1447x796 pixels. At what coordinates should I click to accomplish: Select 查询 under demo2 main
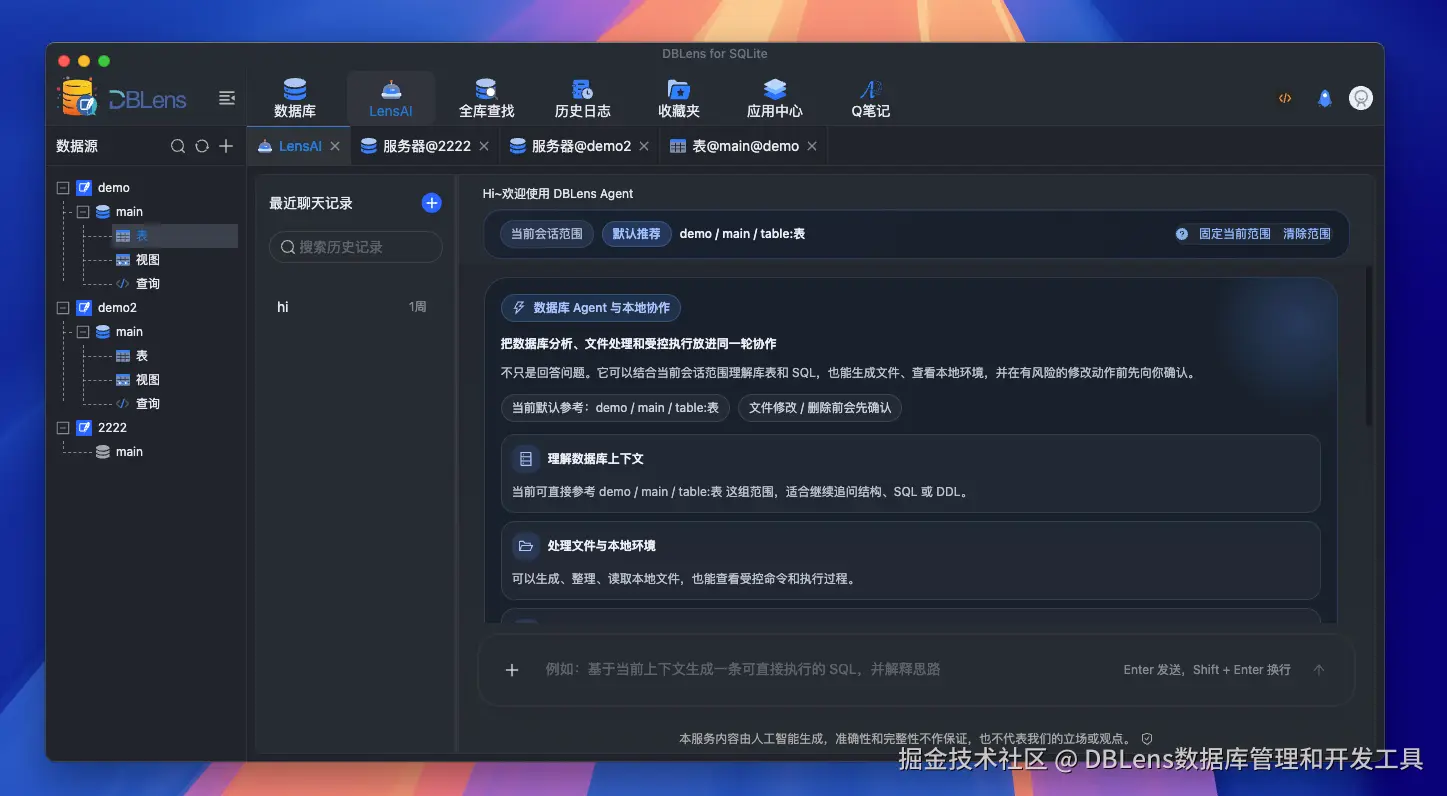147,404
